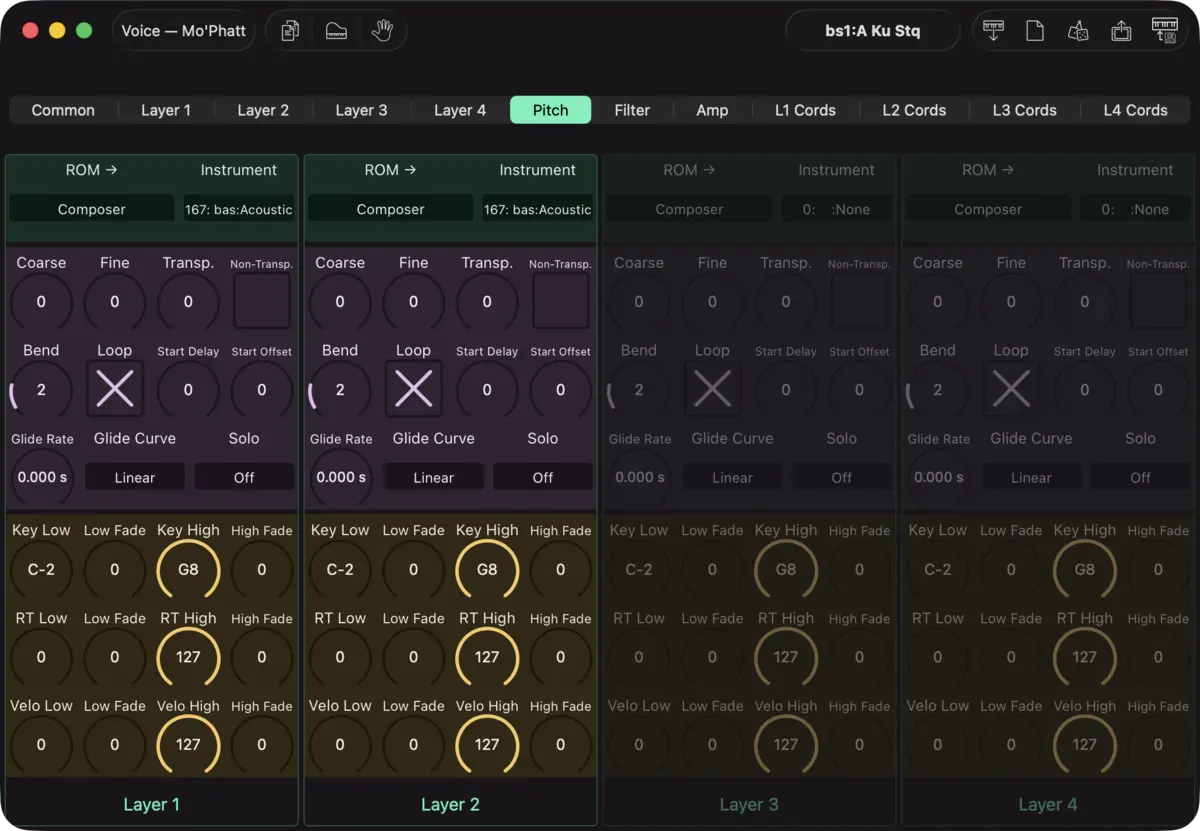Click Layer 1 Key High knob G8
1200x831 pixels.
188,569
